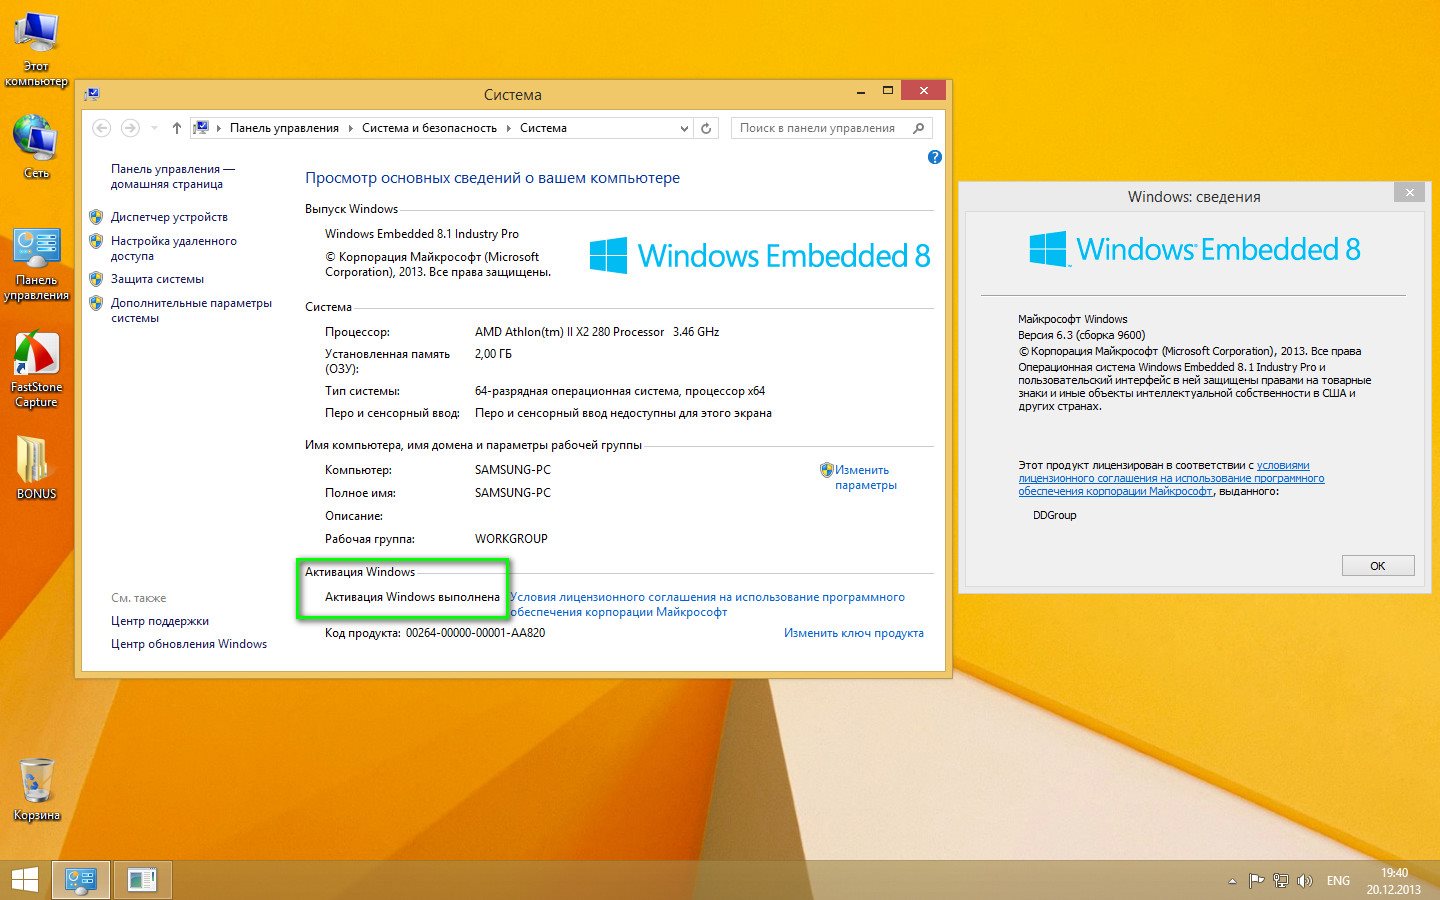Open license agreement link in сведения dialog
This screenshot has width=1440, height=900.
1171,478
